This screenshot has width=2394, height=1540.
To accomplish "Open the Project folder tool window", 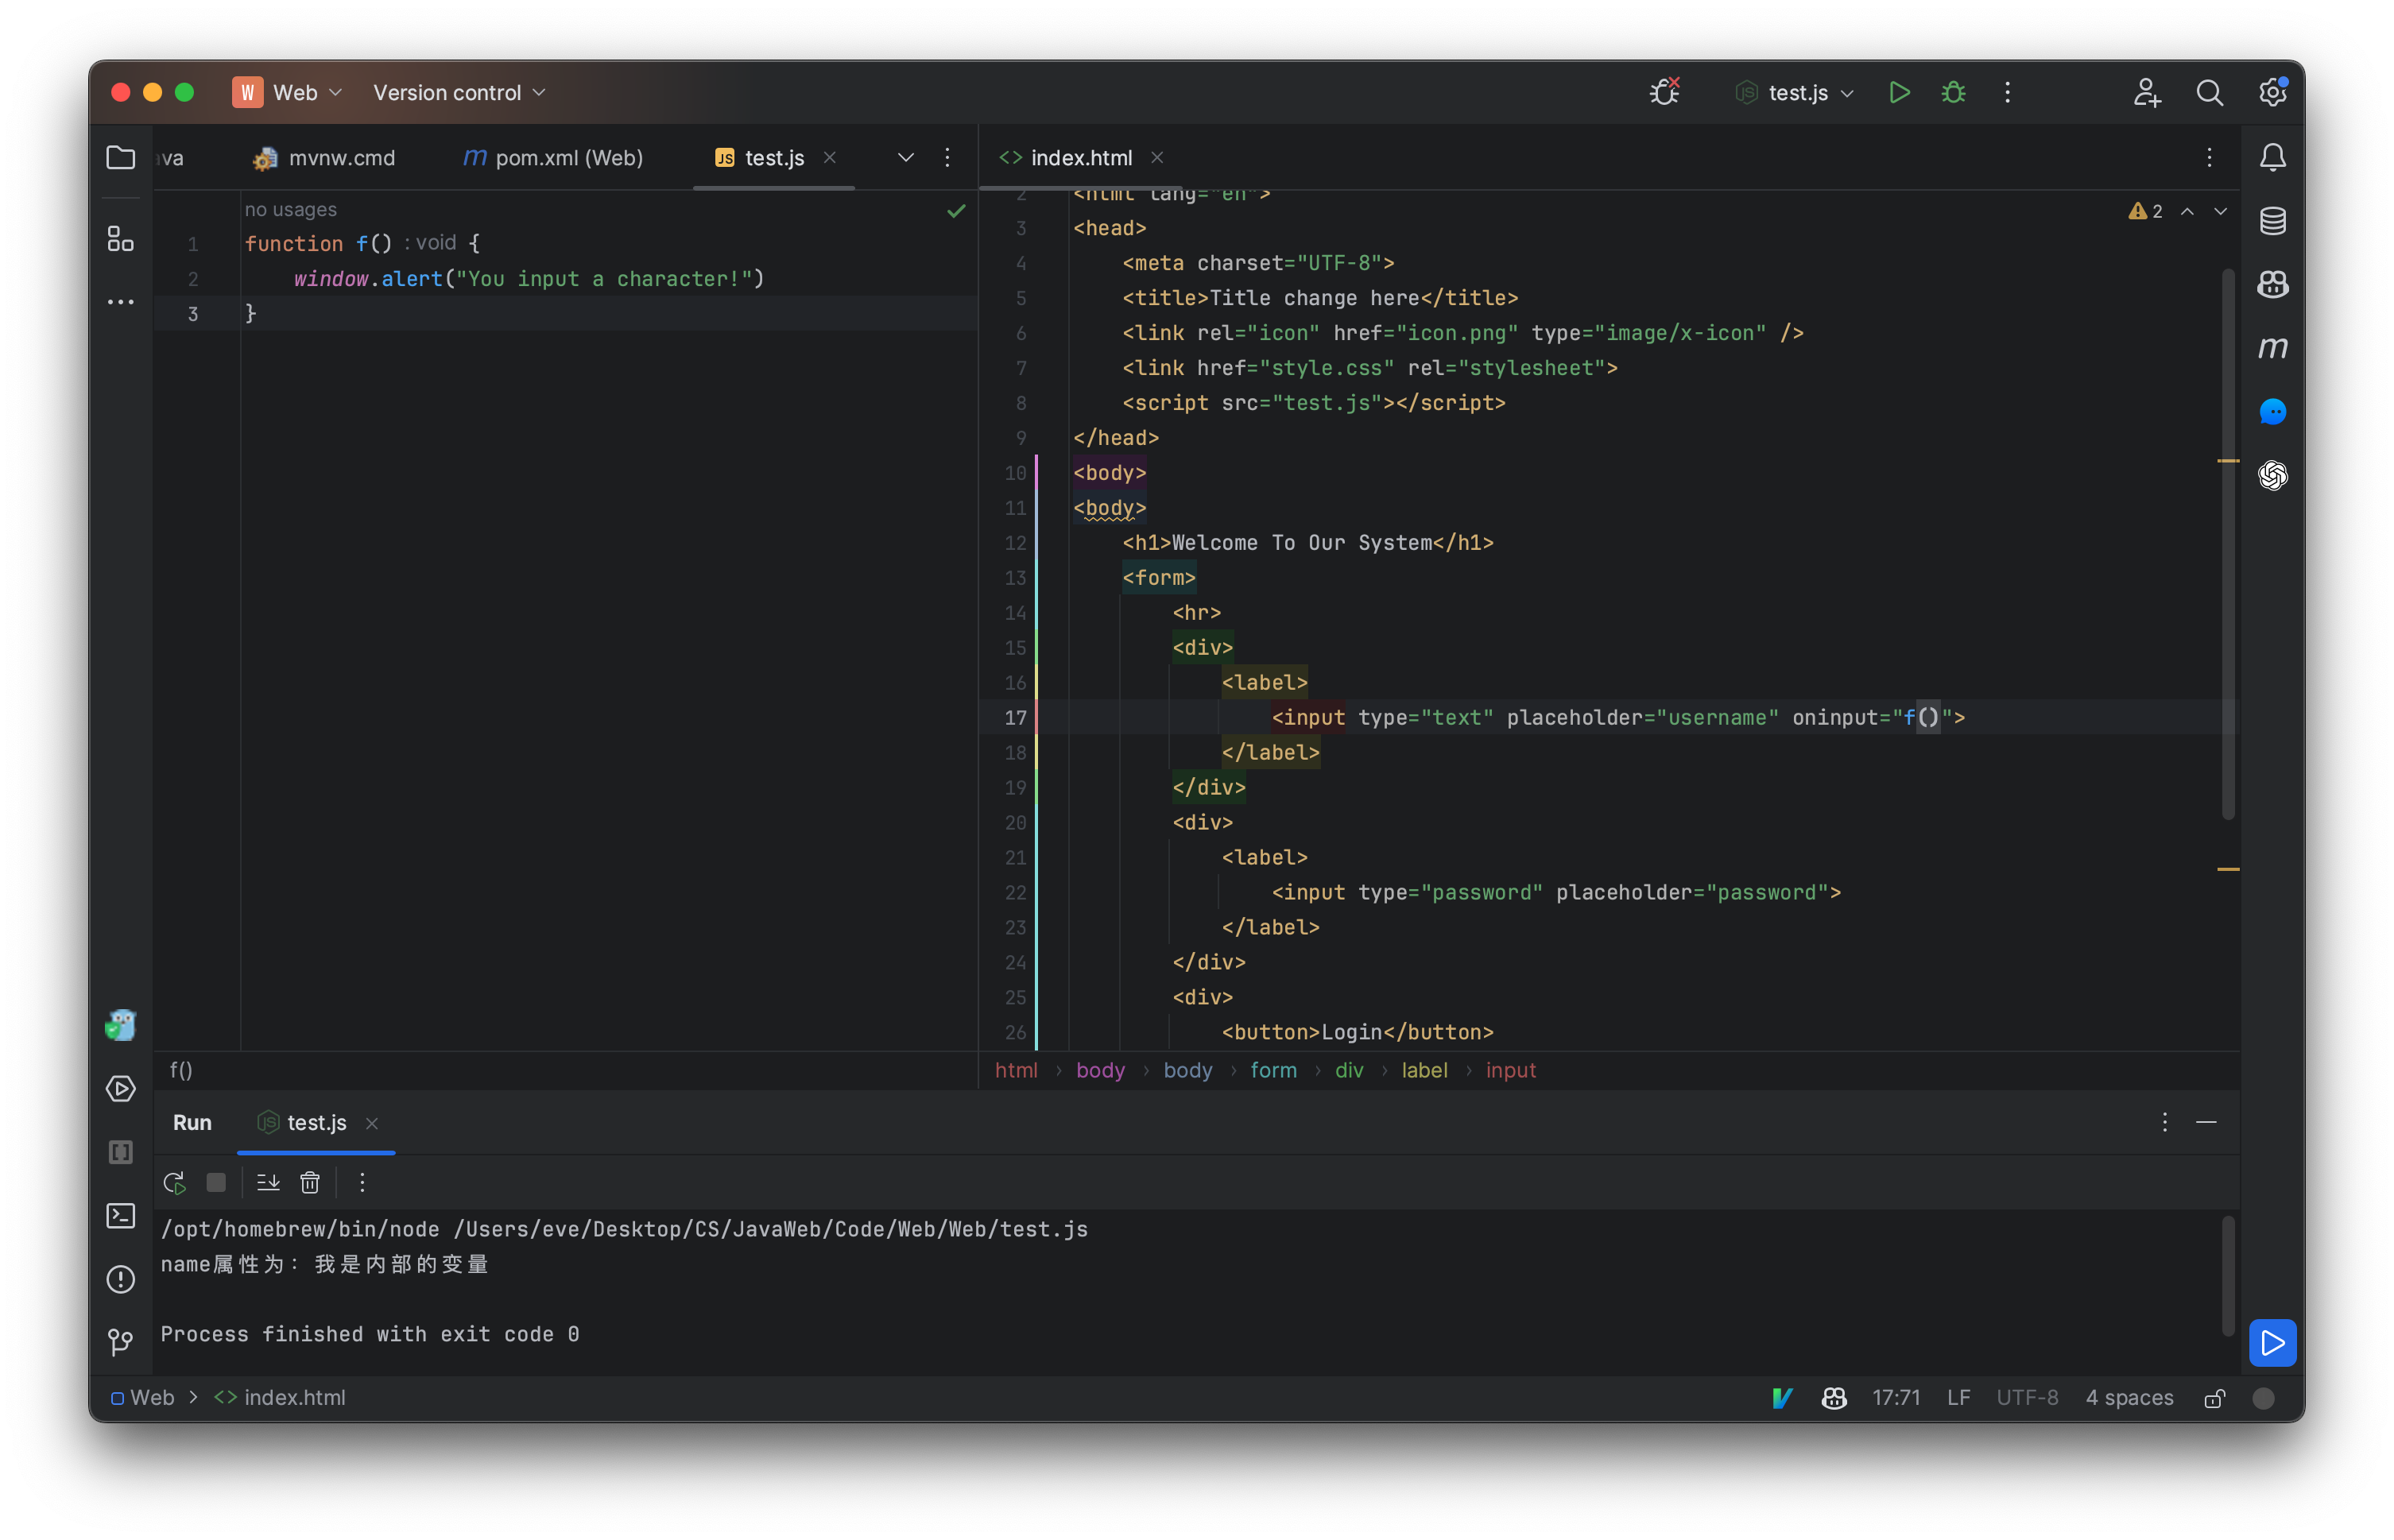I will (120, 158).
